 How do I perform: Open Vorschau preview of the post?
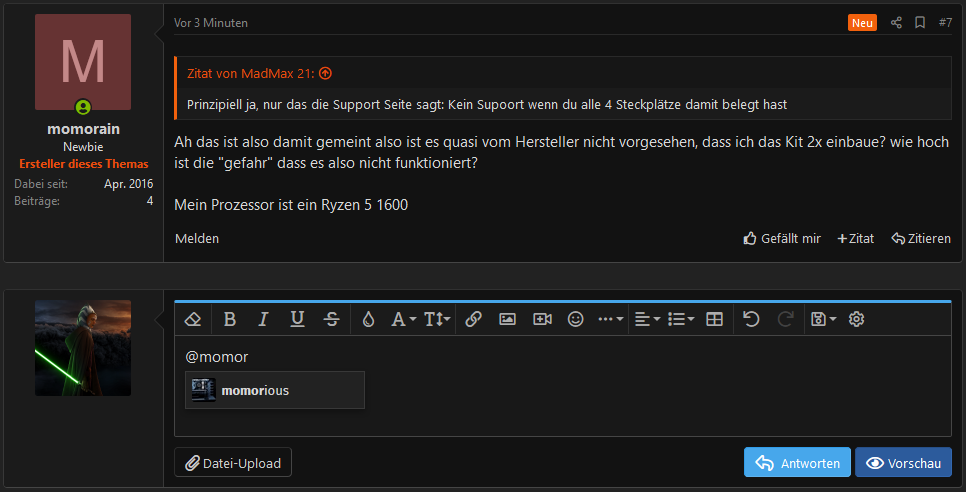pyautogui.click(x=903, y=462)
